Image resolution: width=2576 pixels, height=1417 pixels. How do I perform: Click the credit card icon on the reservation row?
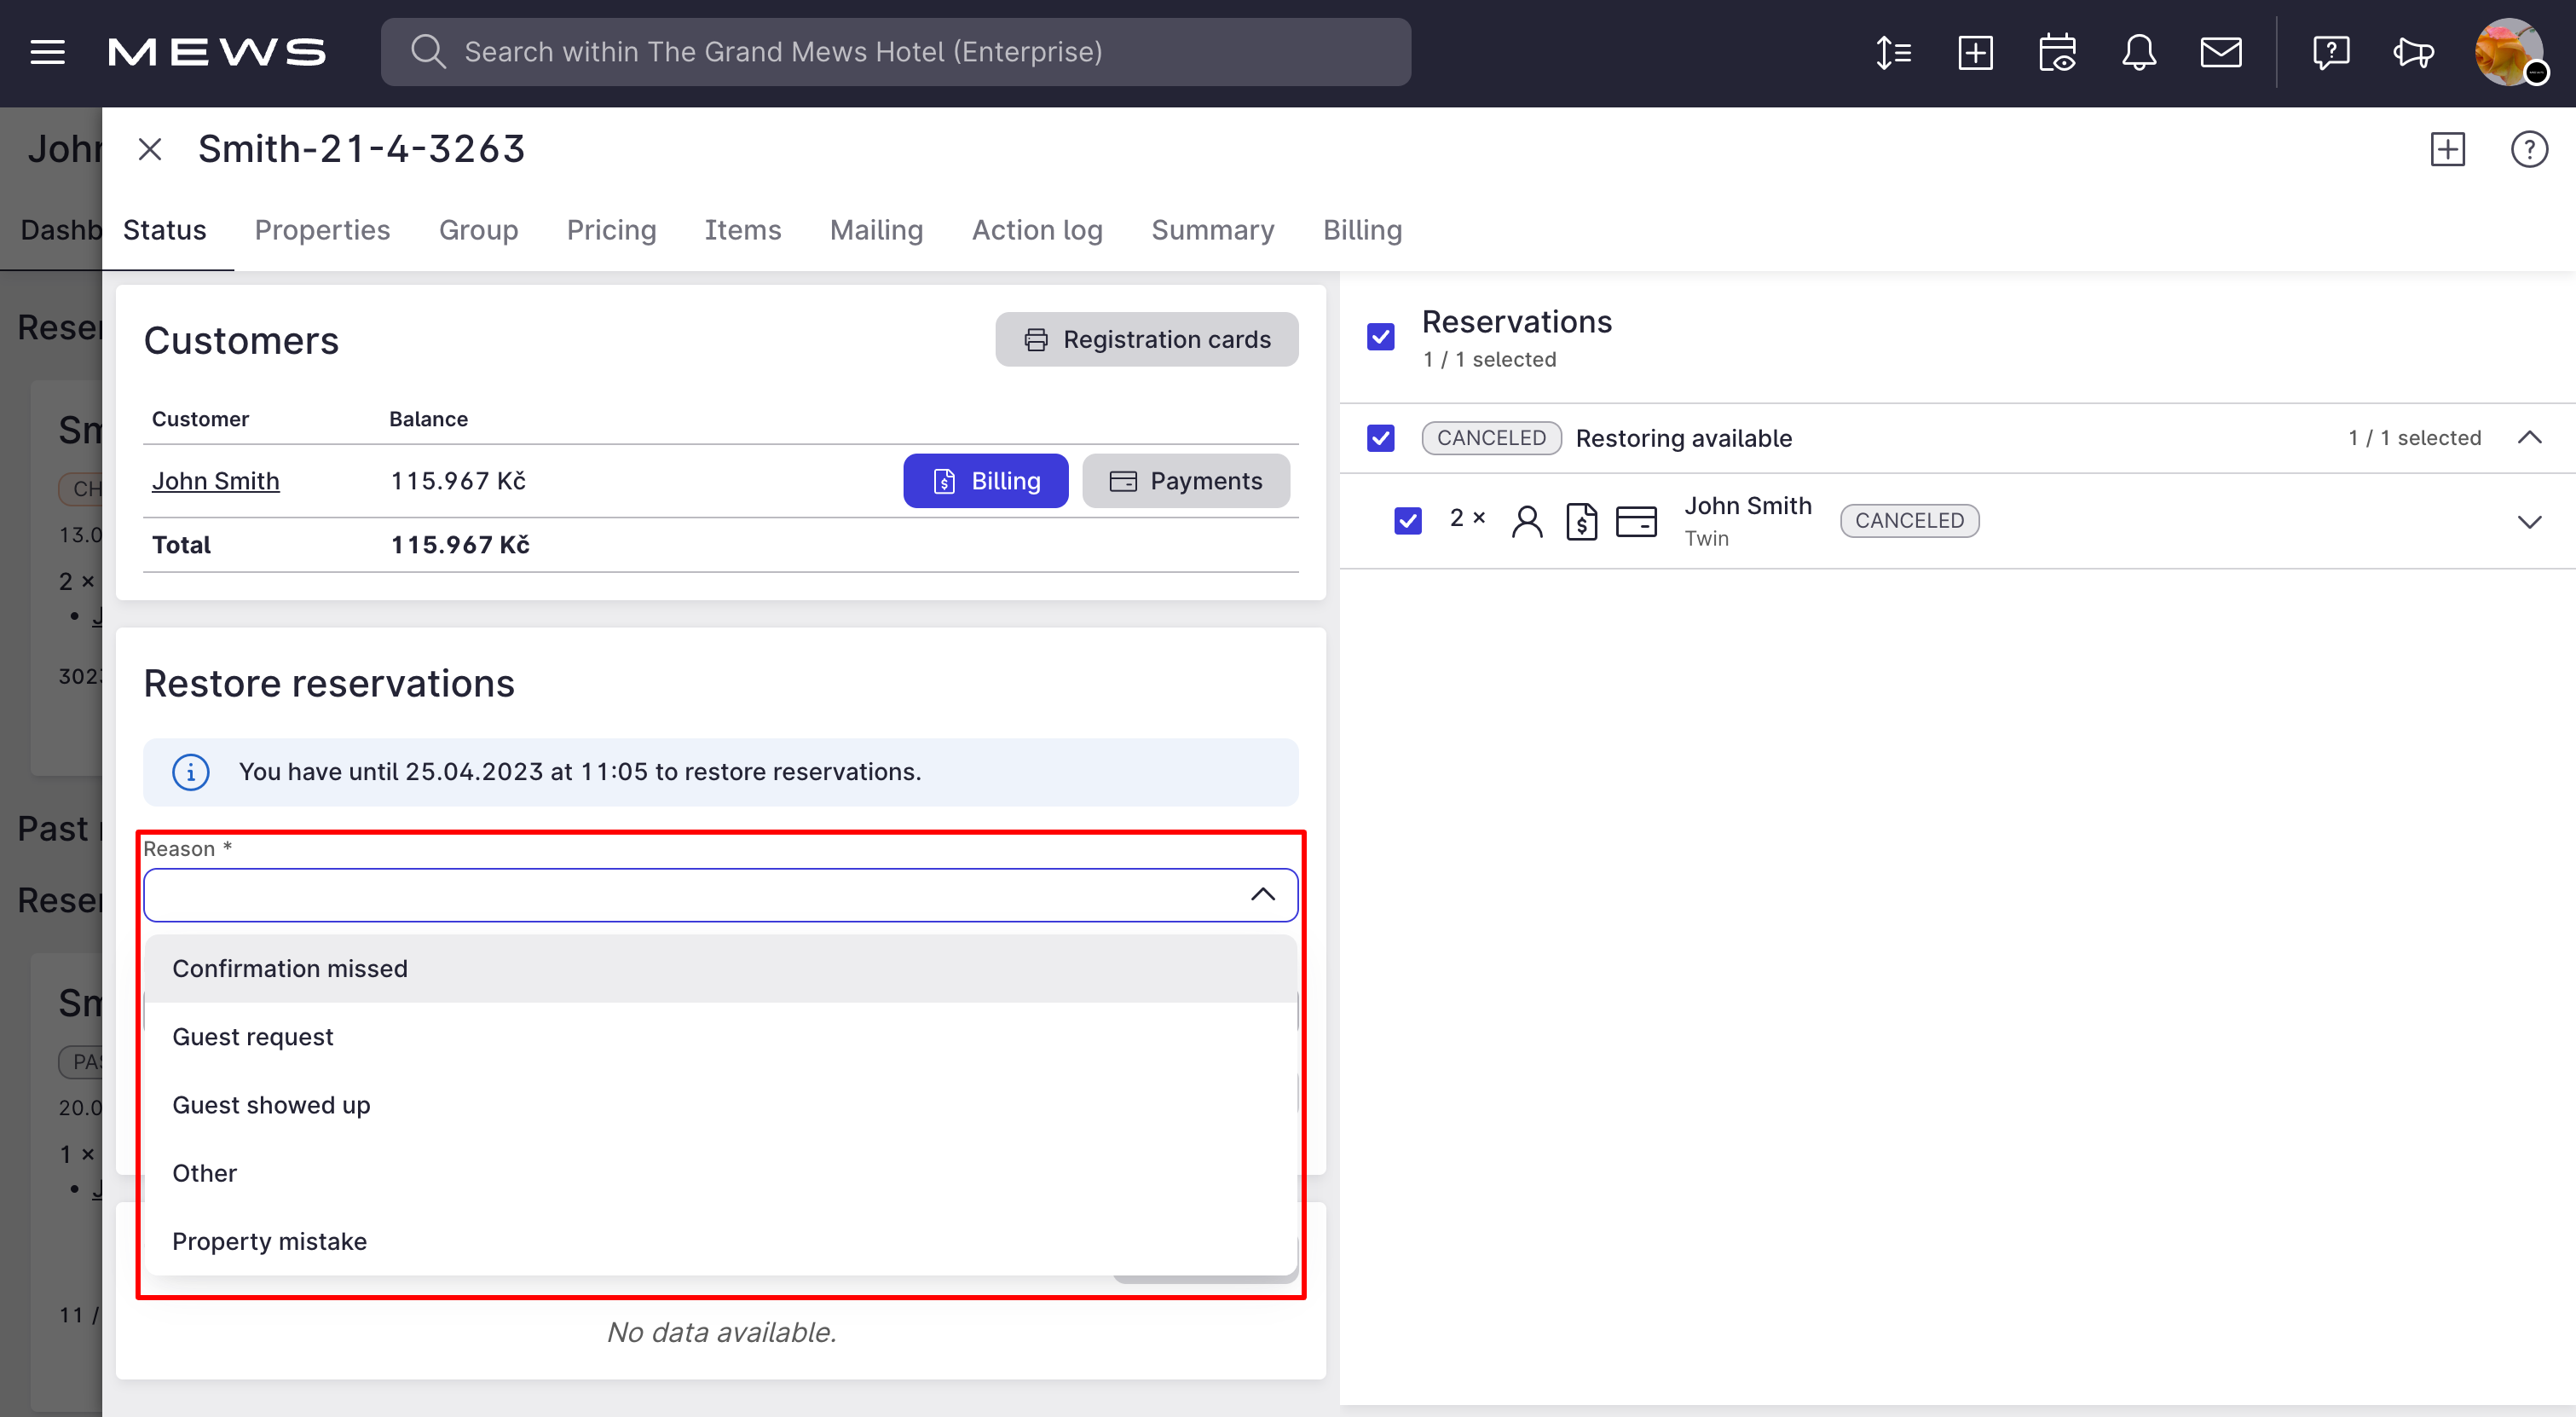click(x=1636, y=520)
